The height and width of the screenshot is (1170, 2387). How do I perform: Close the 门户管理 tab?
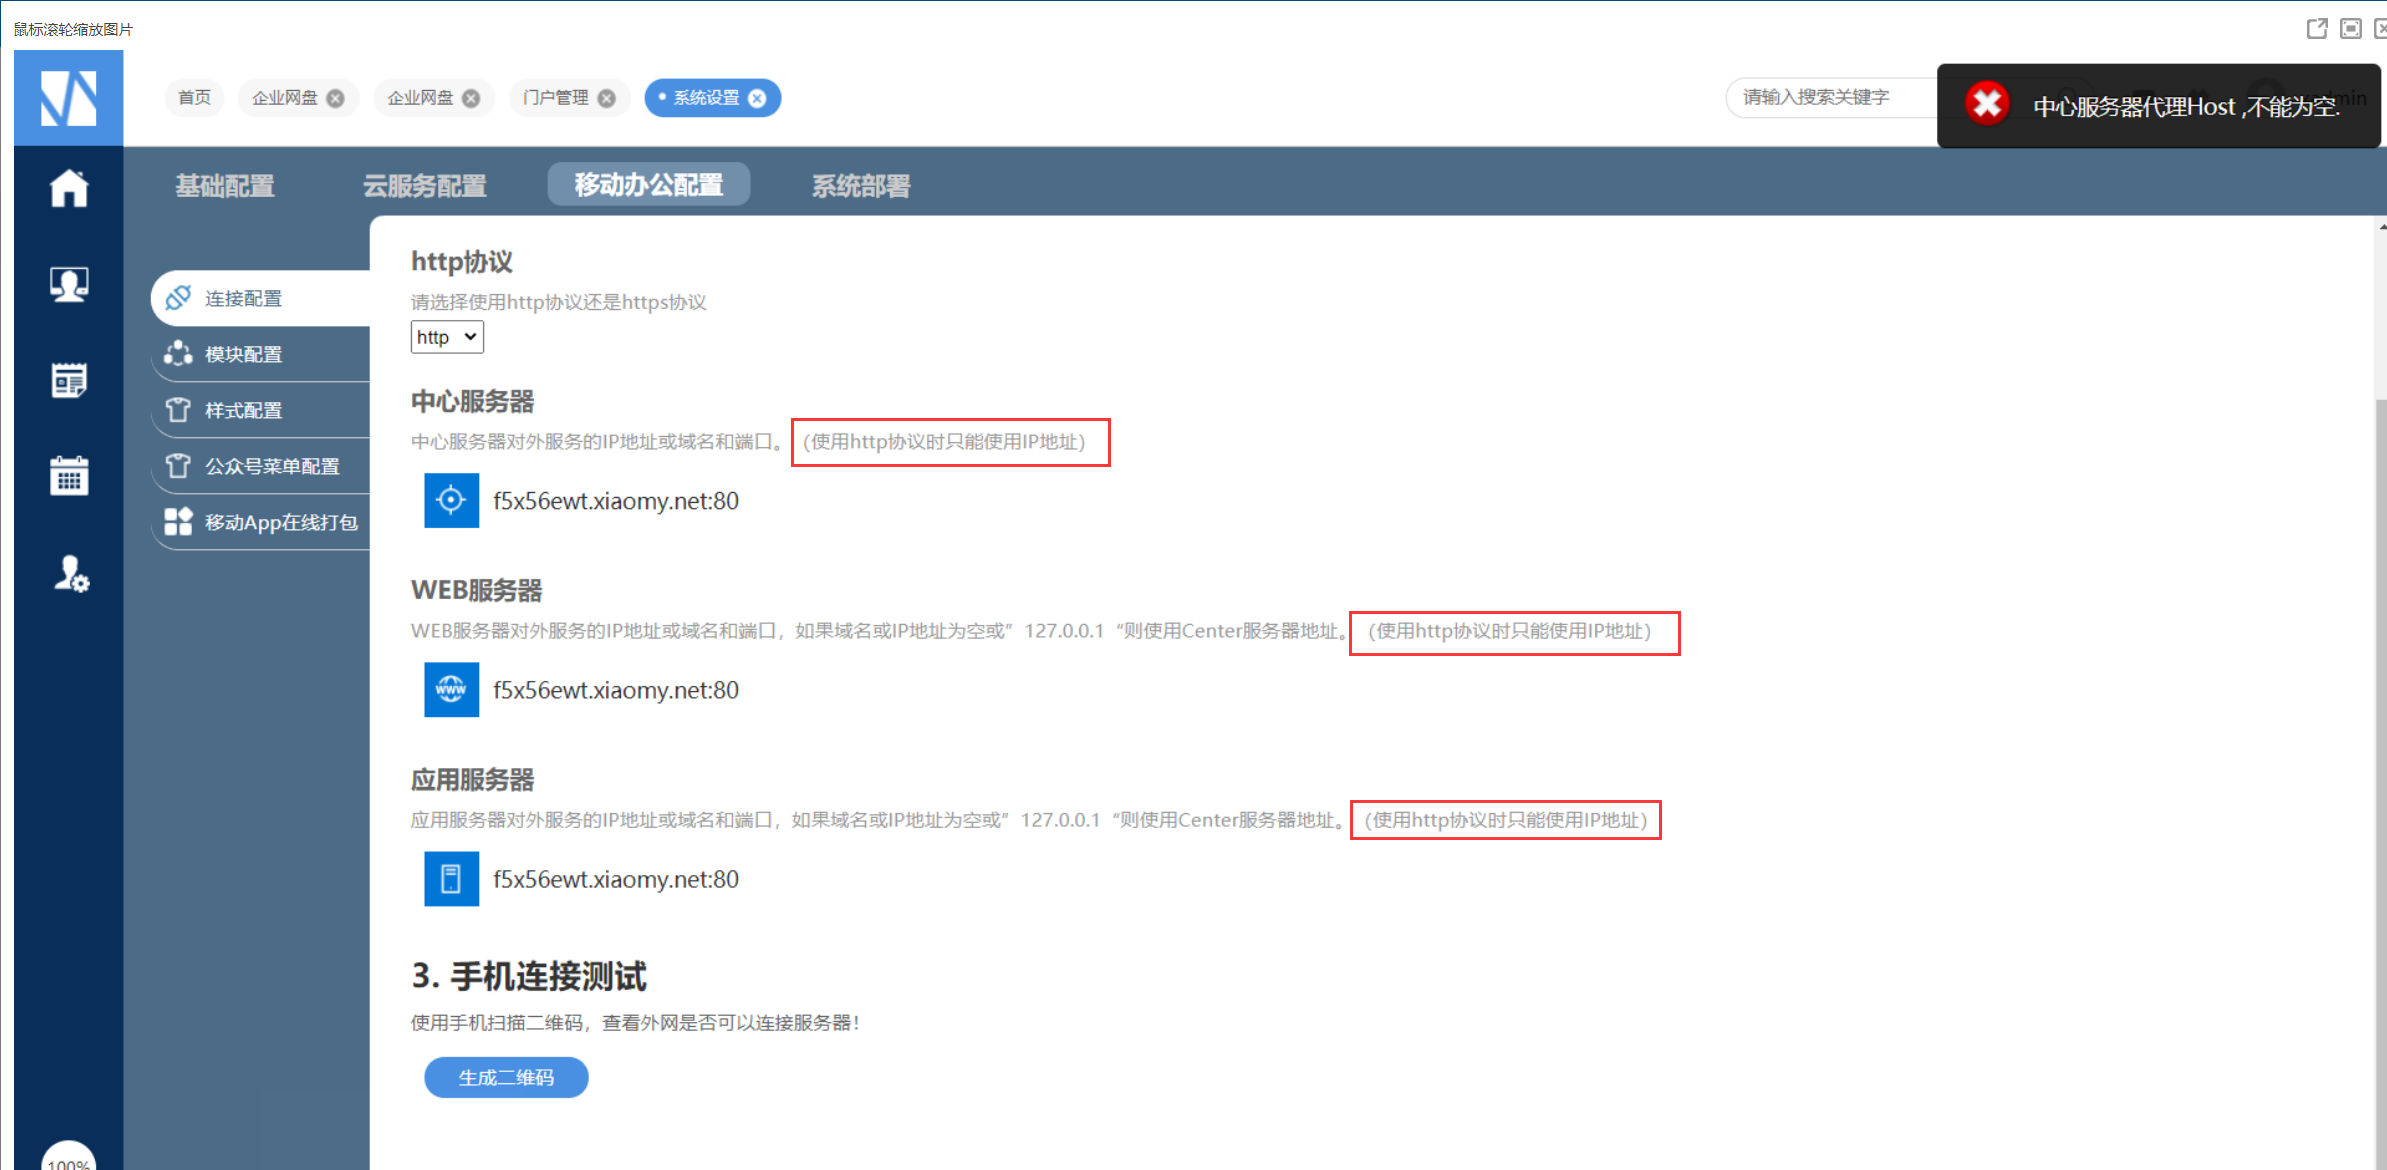(606, 98)
